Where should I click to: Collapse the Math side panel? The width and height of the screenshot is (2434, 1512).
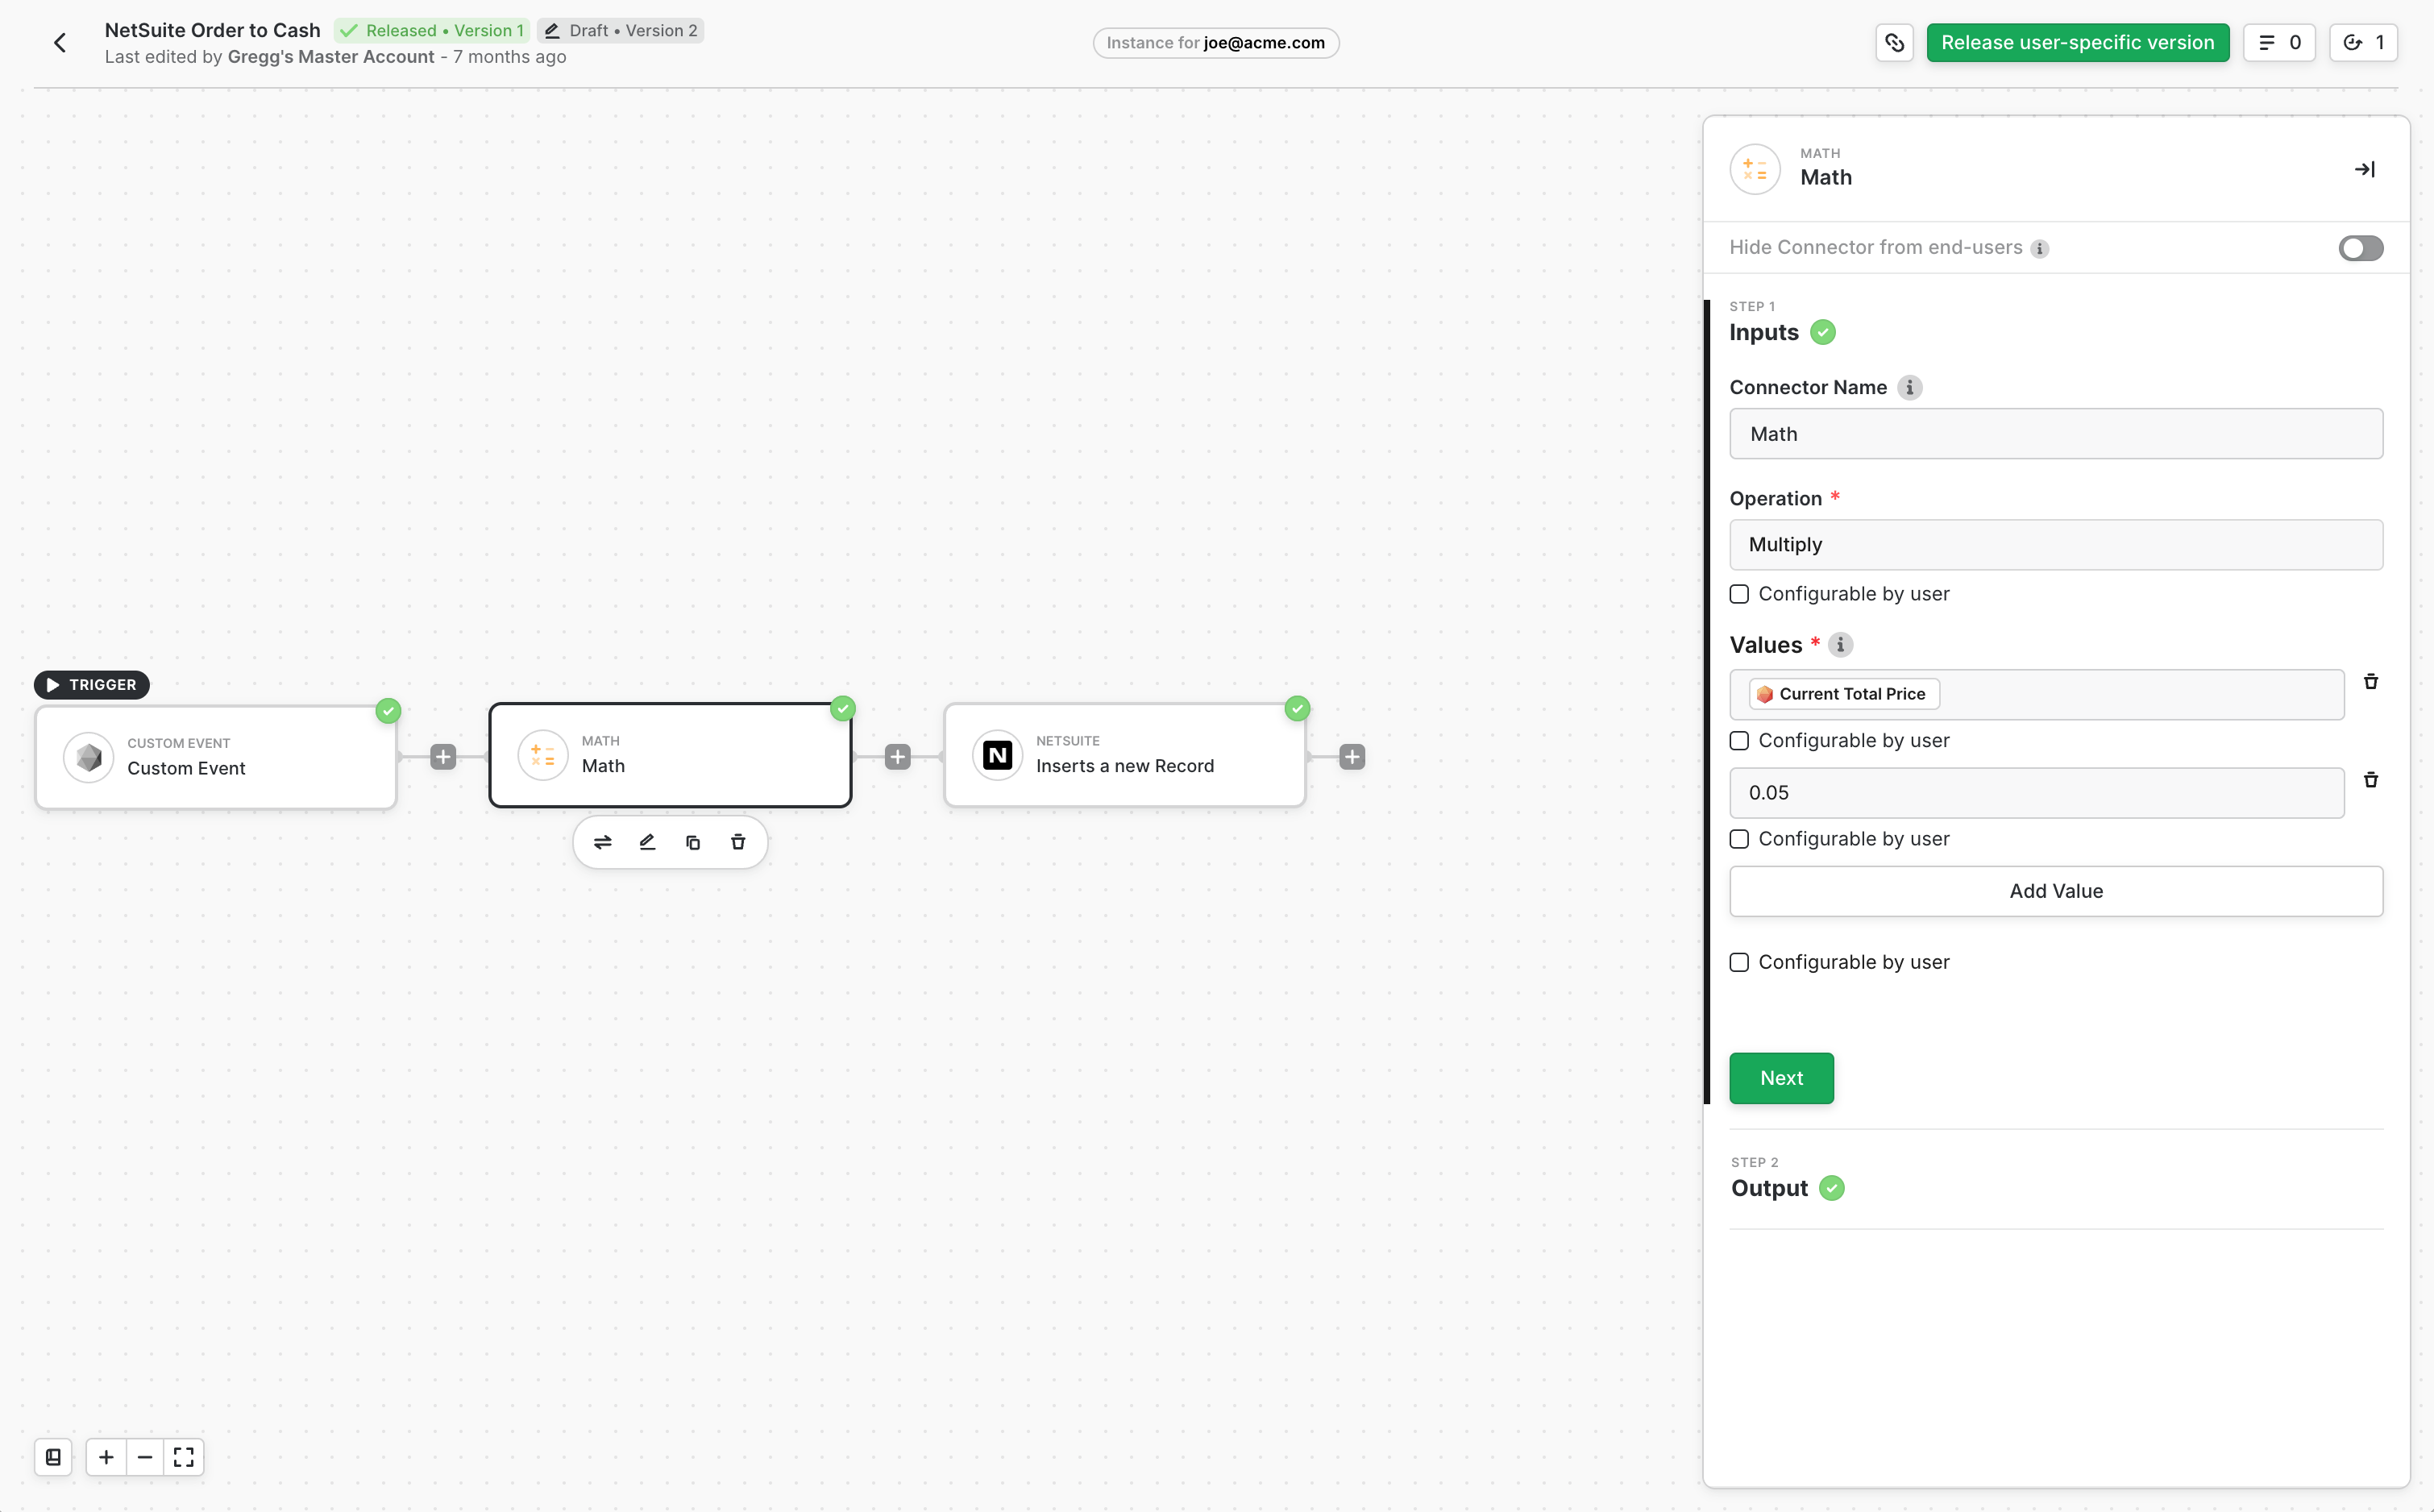pyautogui.click(x=2364, y=170)
